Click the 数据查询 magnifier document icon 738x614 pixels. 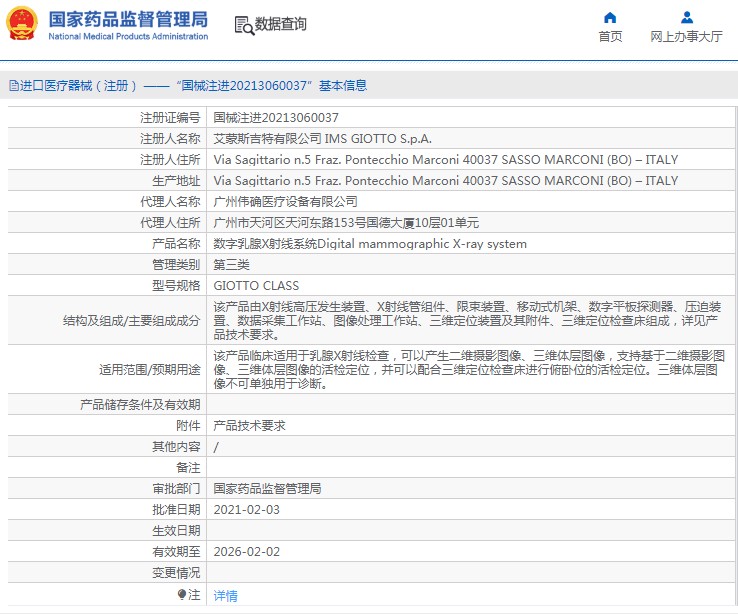[x=243, y=25]
